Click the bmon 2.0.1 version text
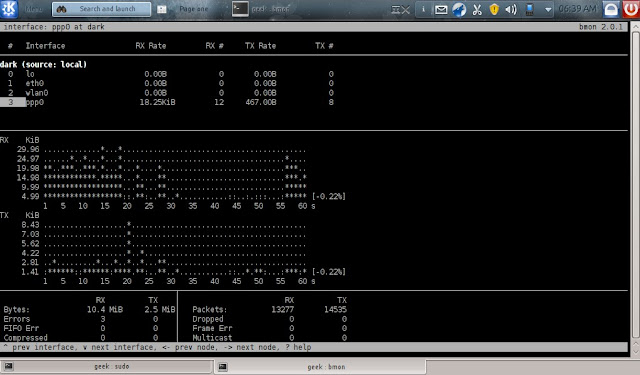Viewport: 640px width, 375px height. 601,27
